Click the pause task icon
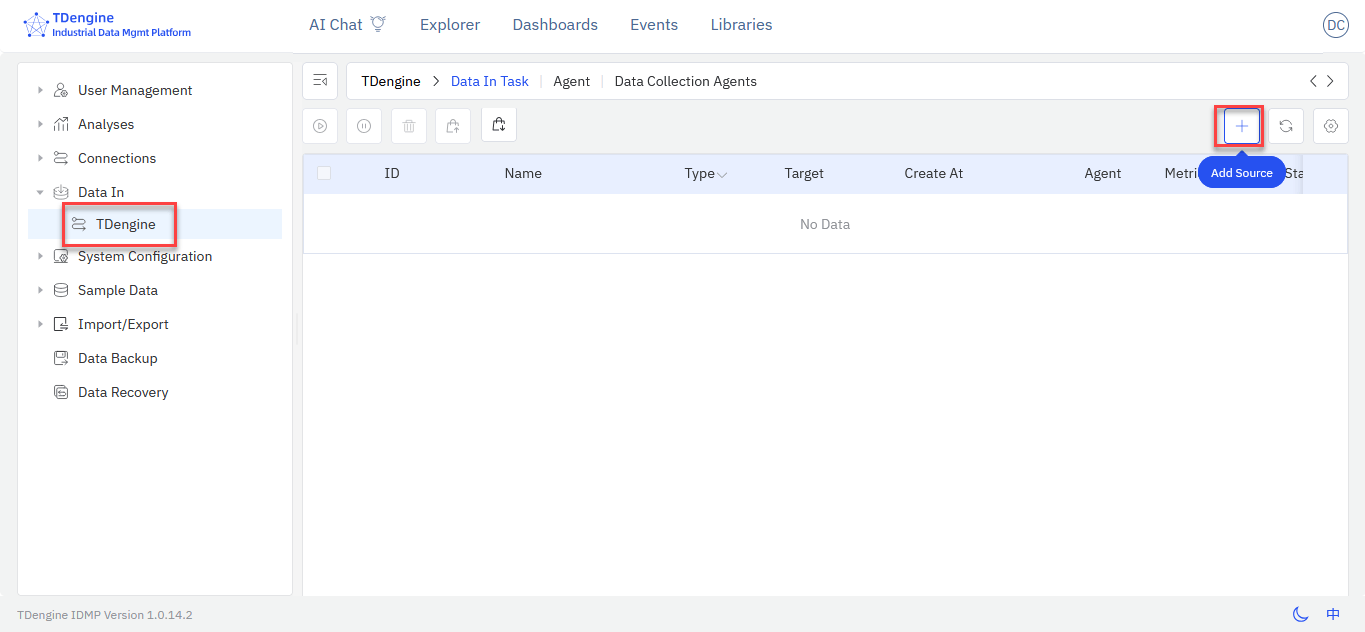1365x632 pixels. pos(364,126)
